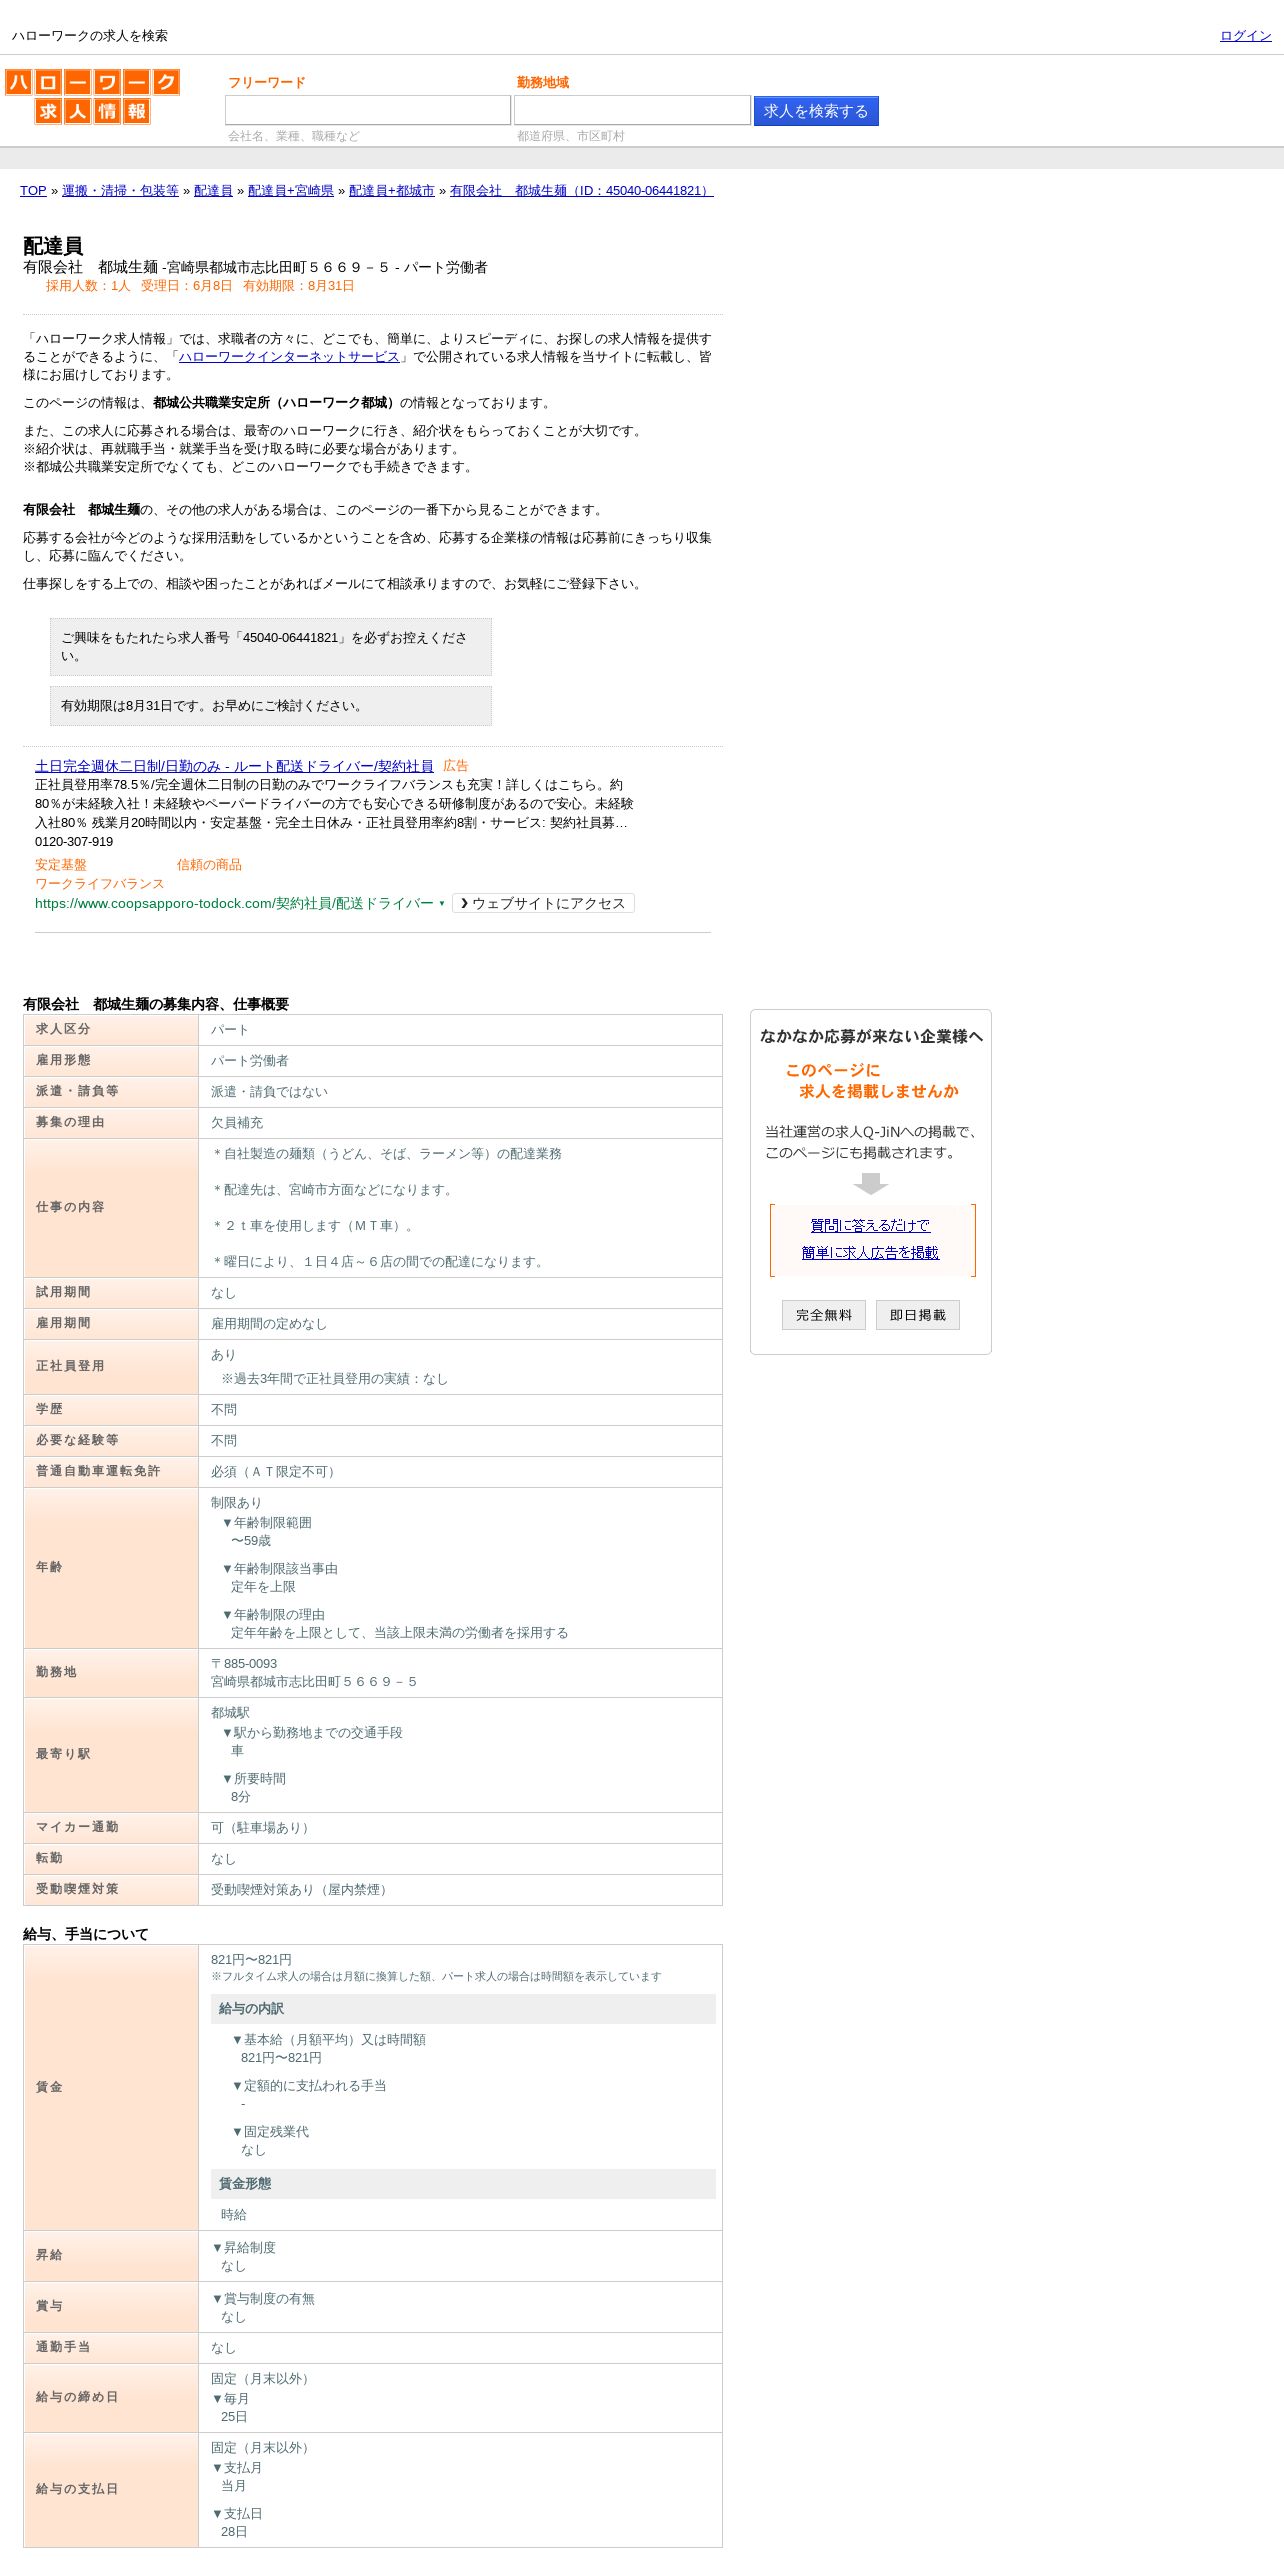The image size is (1284, 2568).
Task: Click the 必須（ＡＴ限定不可） value
Action: [x=275, y=1472]
